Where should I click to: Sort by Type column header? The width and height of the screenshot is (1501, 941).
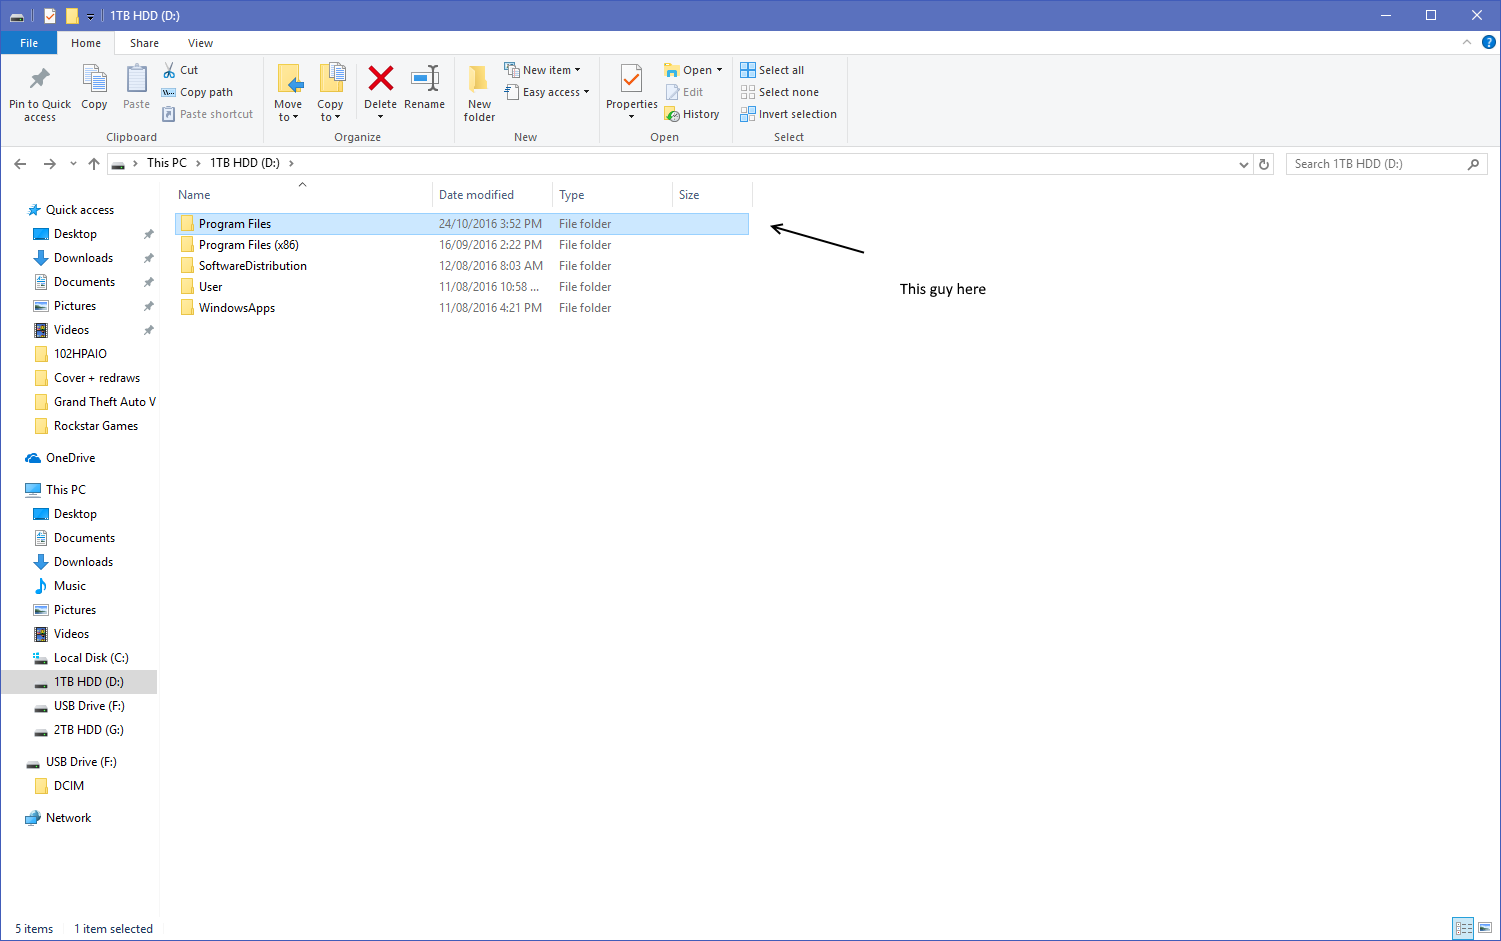point(612,195)
